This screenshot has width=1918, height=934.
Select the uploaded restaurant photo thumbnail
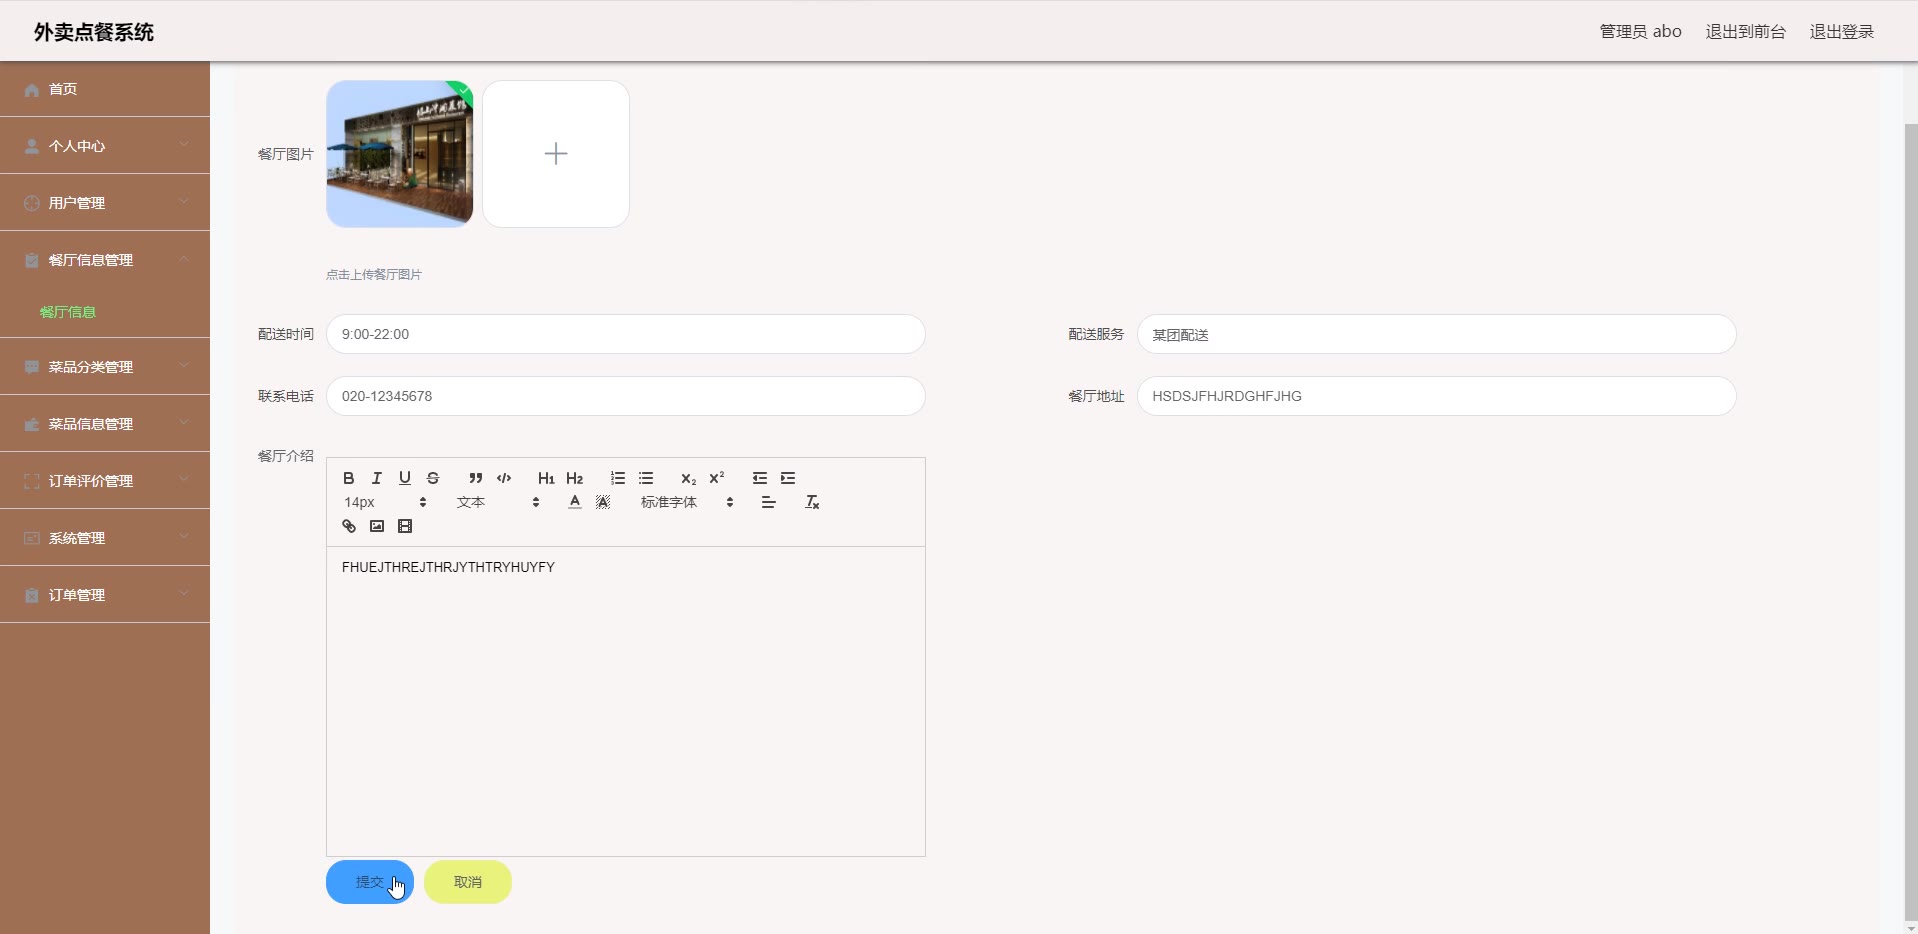click(x=399, y=154)
